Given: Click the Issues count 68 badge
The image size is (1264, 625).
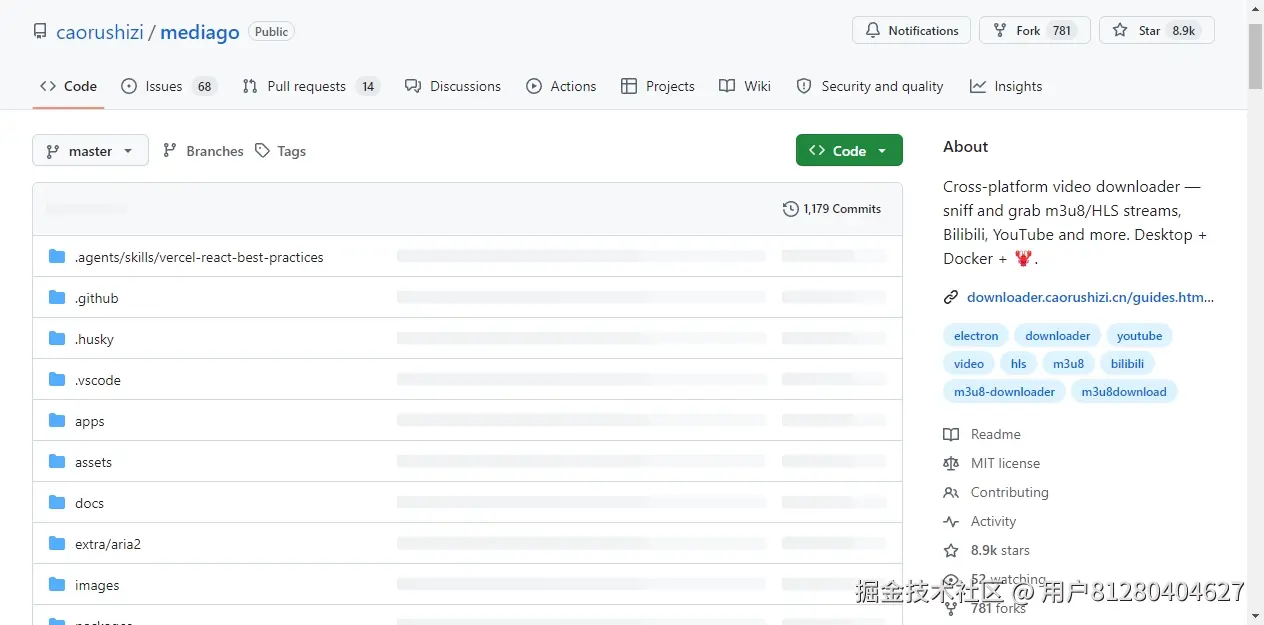Looking at the screenshot, I should click(204, 86).
